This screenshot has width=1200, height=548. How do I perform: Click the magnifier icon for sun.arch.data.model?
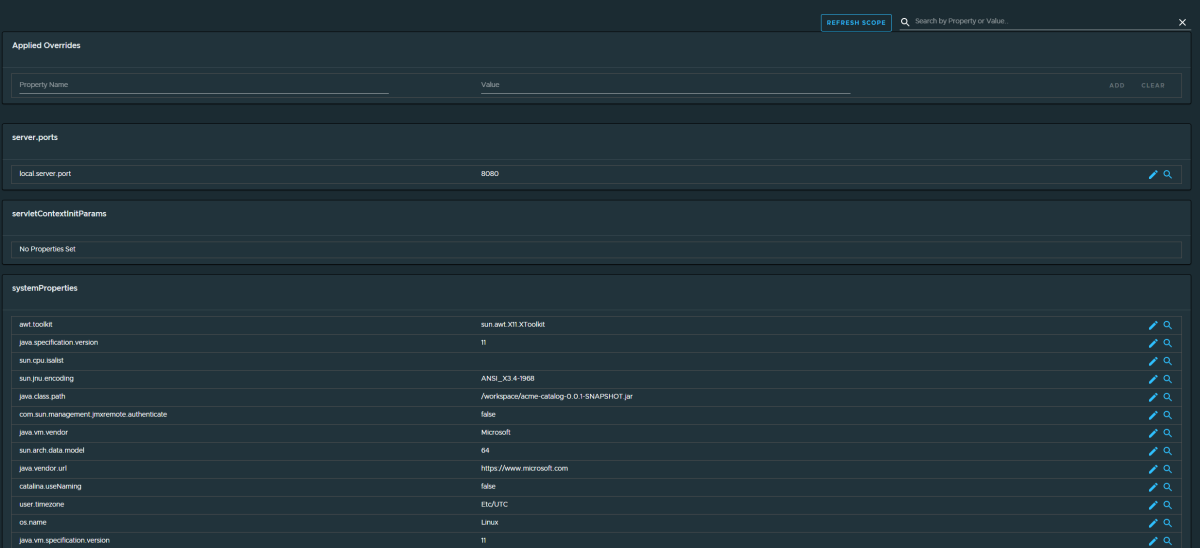tap(1167, 451)
